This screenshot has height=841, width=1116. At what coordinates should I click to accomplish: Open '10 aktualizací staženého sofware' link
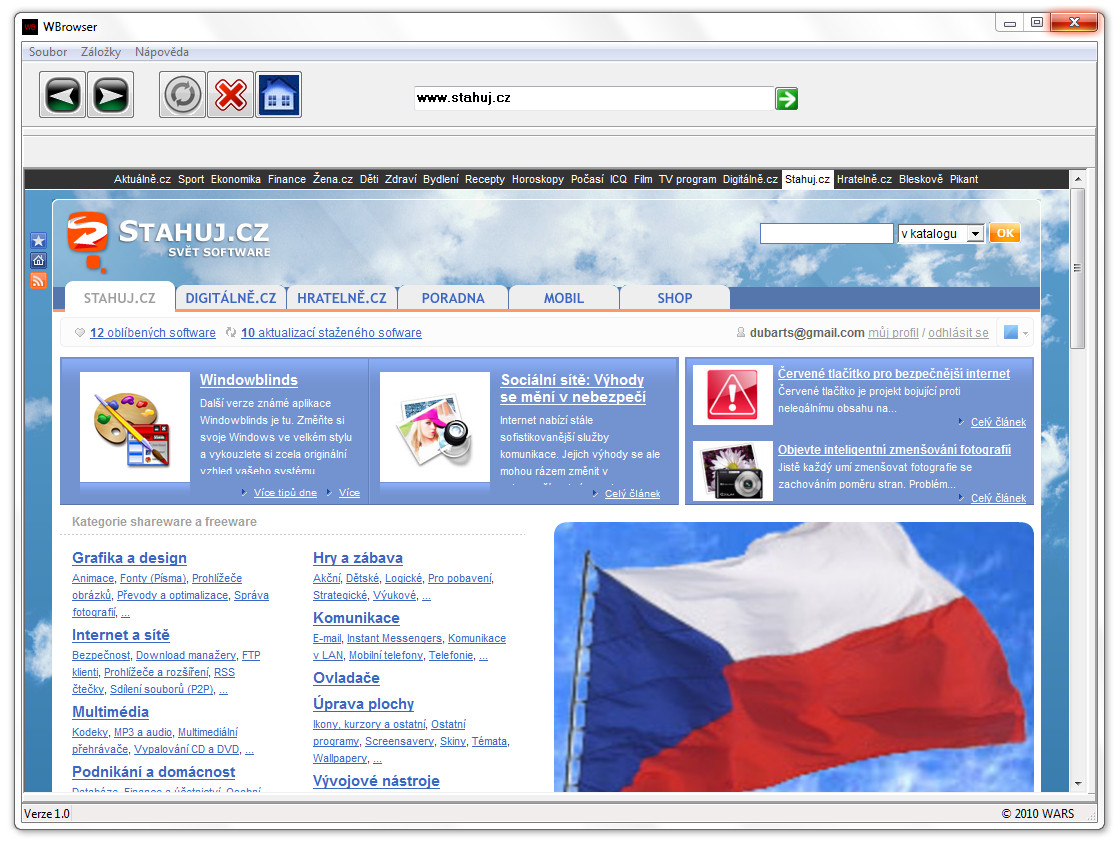[x=331, y=332]
